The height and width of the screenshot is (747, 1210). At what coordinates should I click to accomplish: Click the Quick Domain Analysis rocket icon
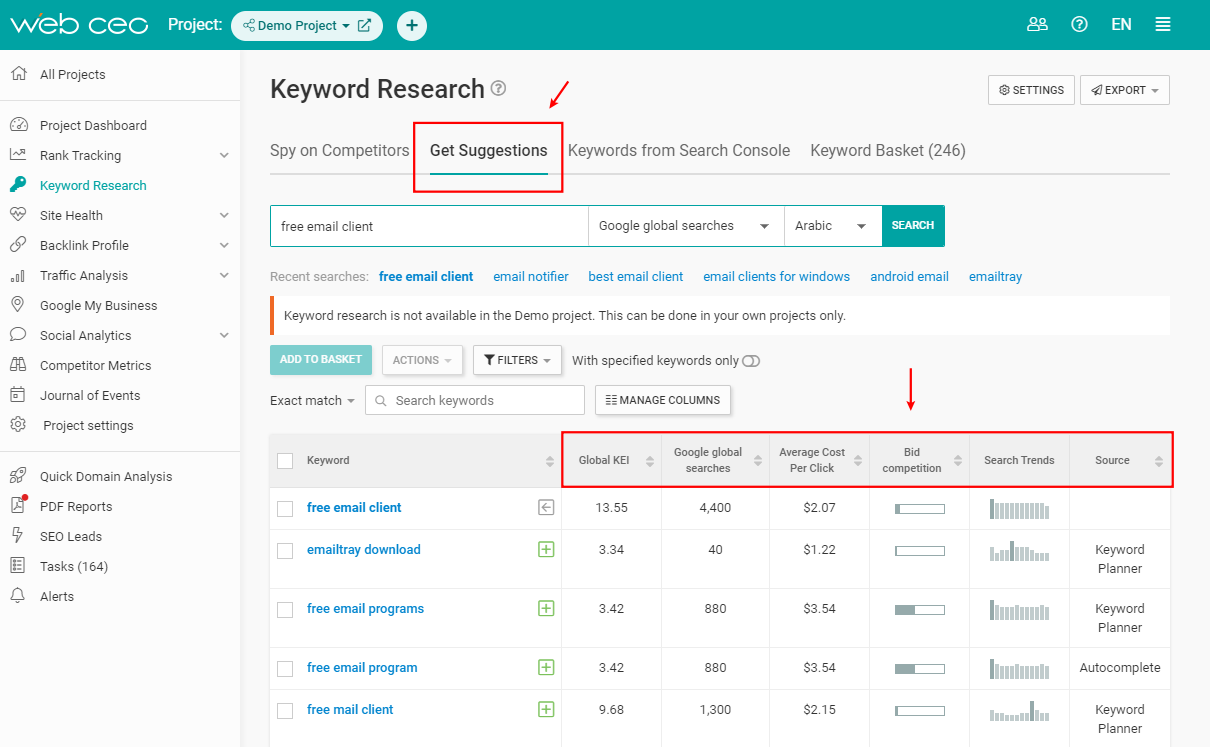[18, 476]
